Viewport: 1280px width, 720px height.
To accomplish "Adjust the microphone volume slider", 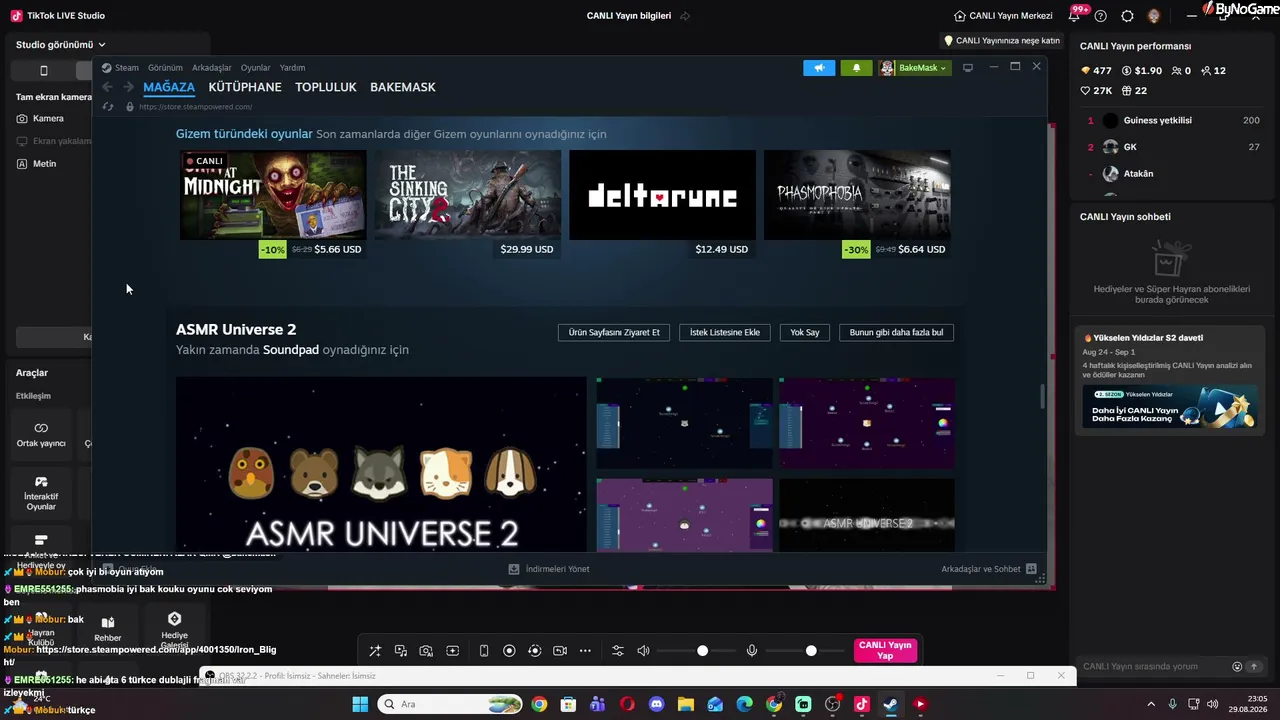I will pos(806,651).
